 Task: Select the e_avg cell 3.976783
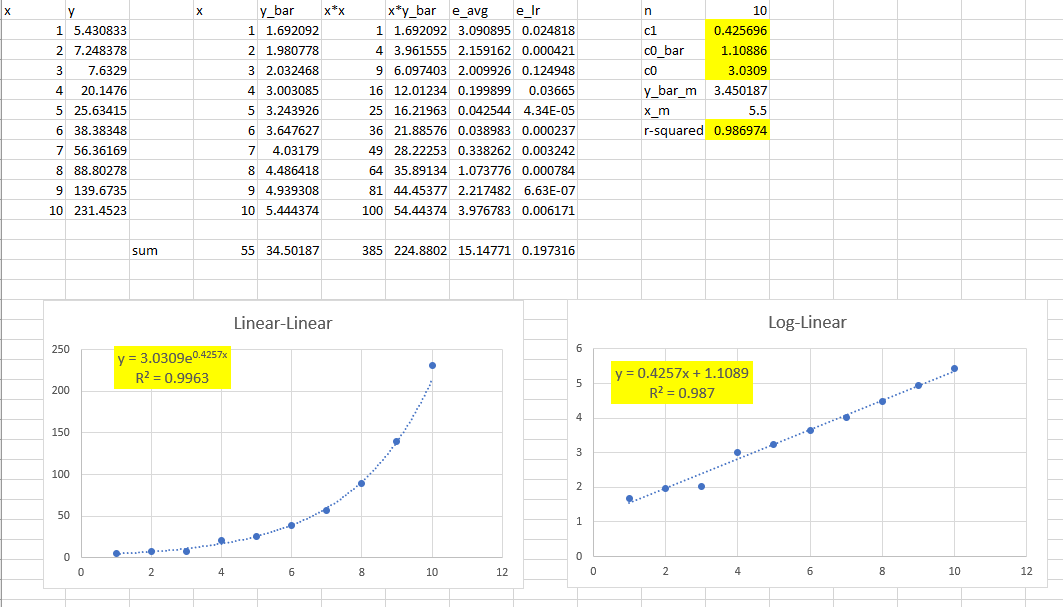coord(481,210)
